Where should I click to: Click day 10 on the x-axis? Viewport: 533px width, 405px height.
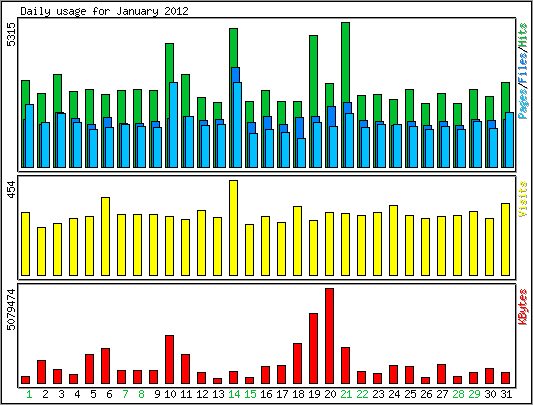[170, 394]
